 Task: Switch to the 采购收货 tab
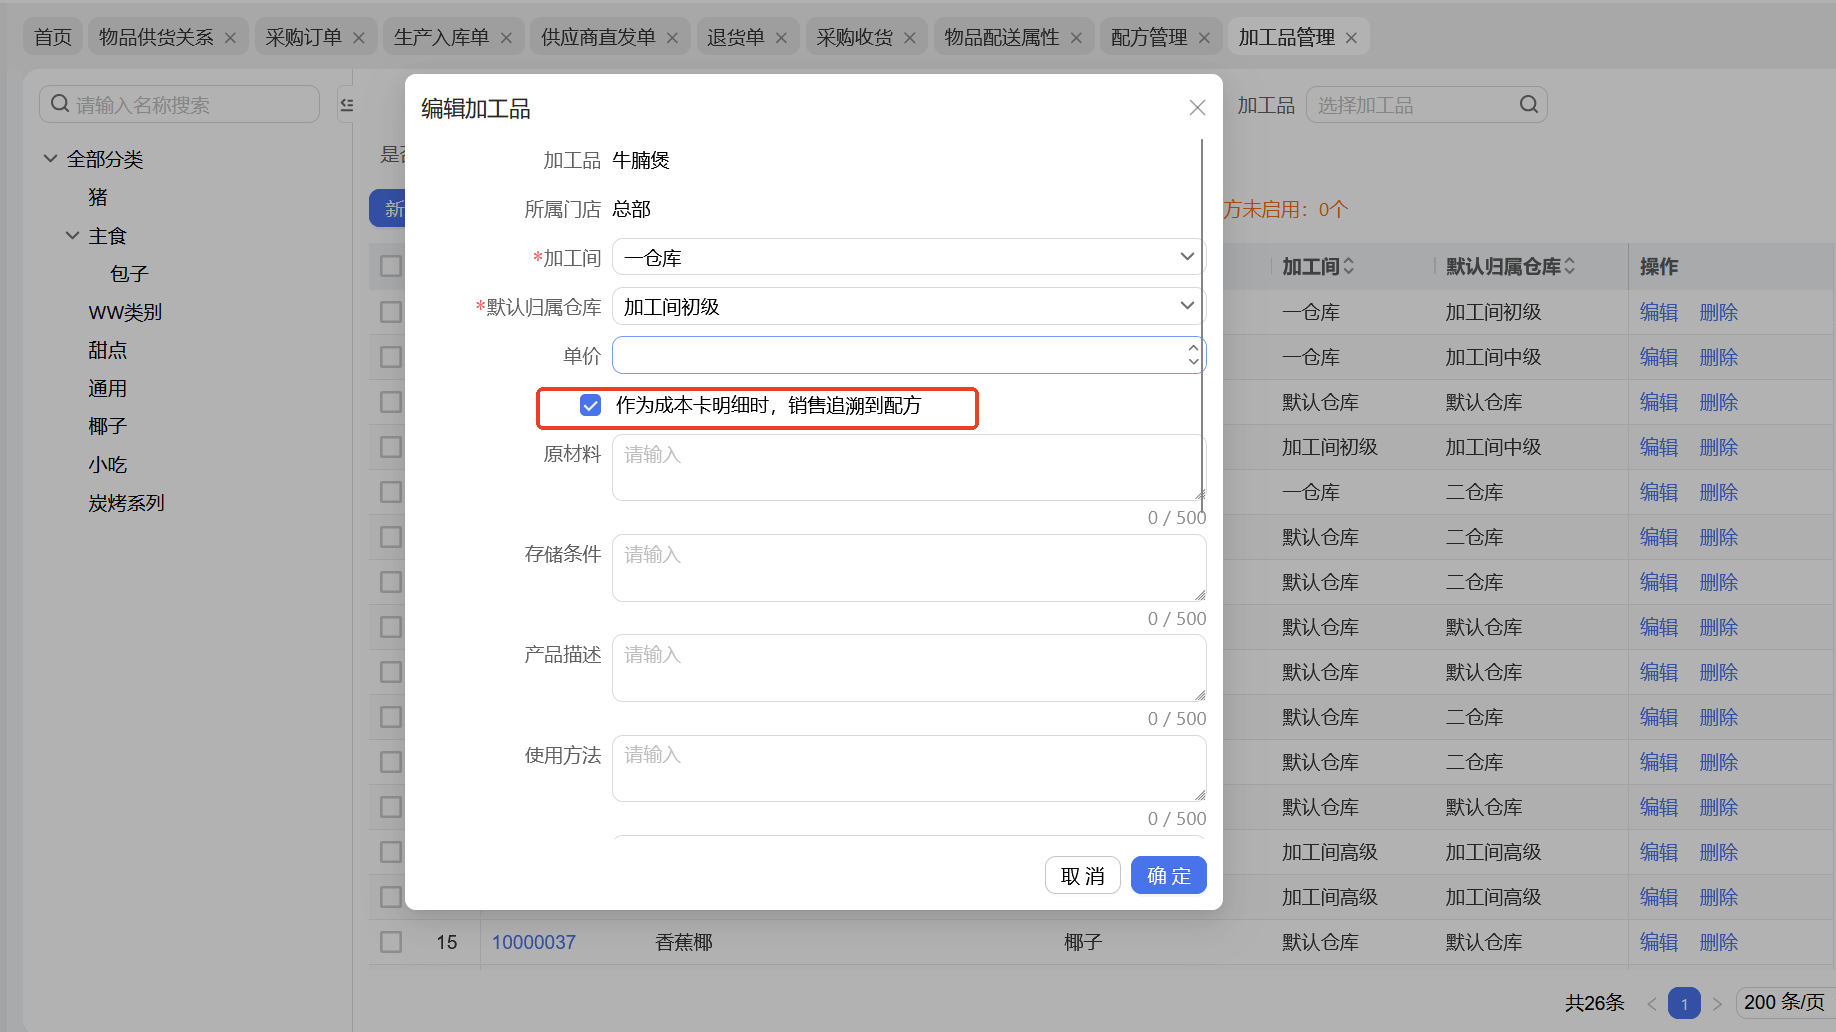point(854,37)
